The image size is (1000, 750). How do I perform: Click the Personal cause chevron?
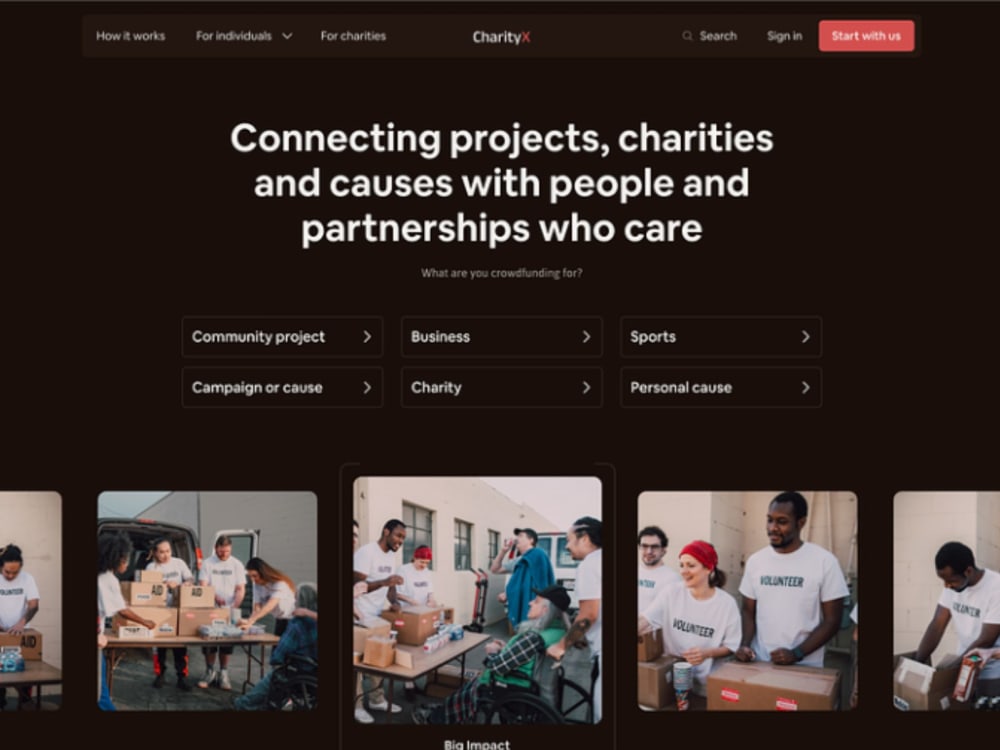click(x=805, y=388)
